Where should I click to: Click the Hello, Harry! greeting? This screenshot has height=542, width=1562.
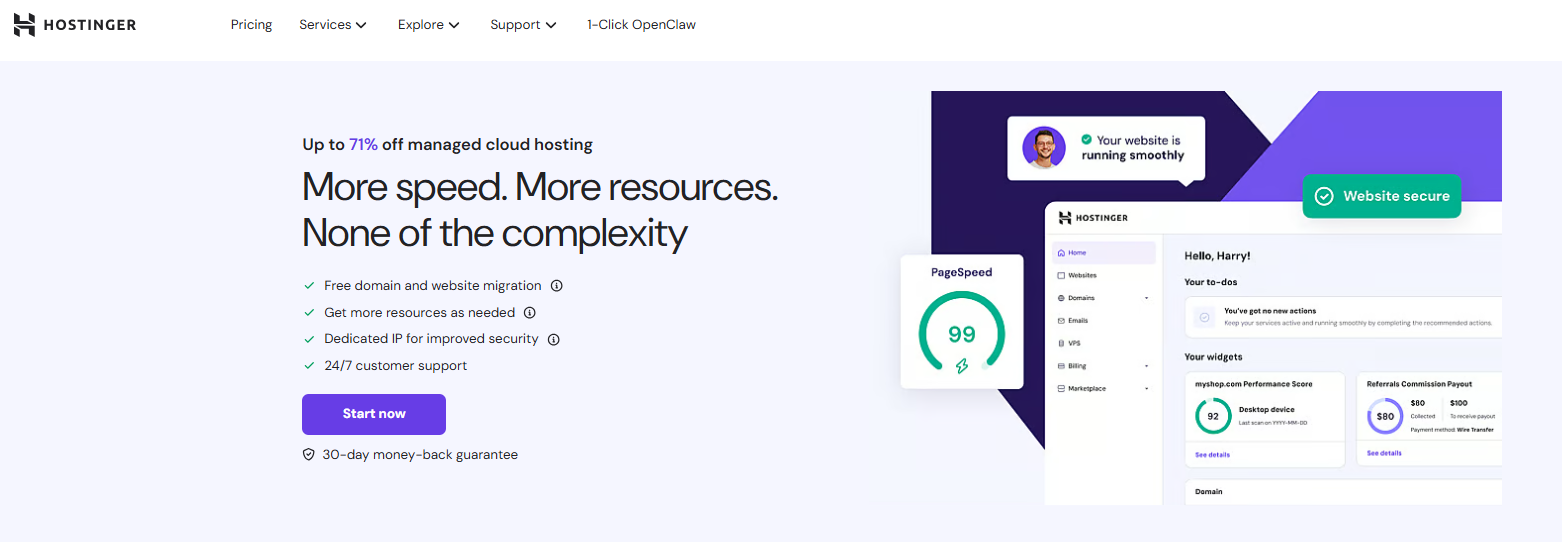click(1217, 256)
